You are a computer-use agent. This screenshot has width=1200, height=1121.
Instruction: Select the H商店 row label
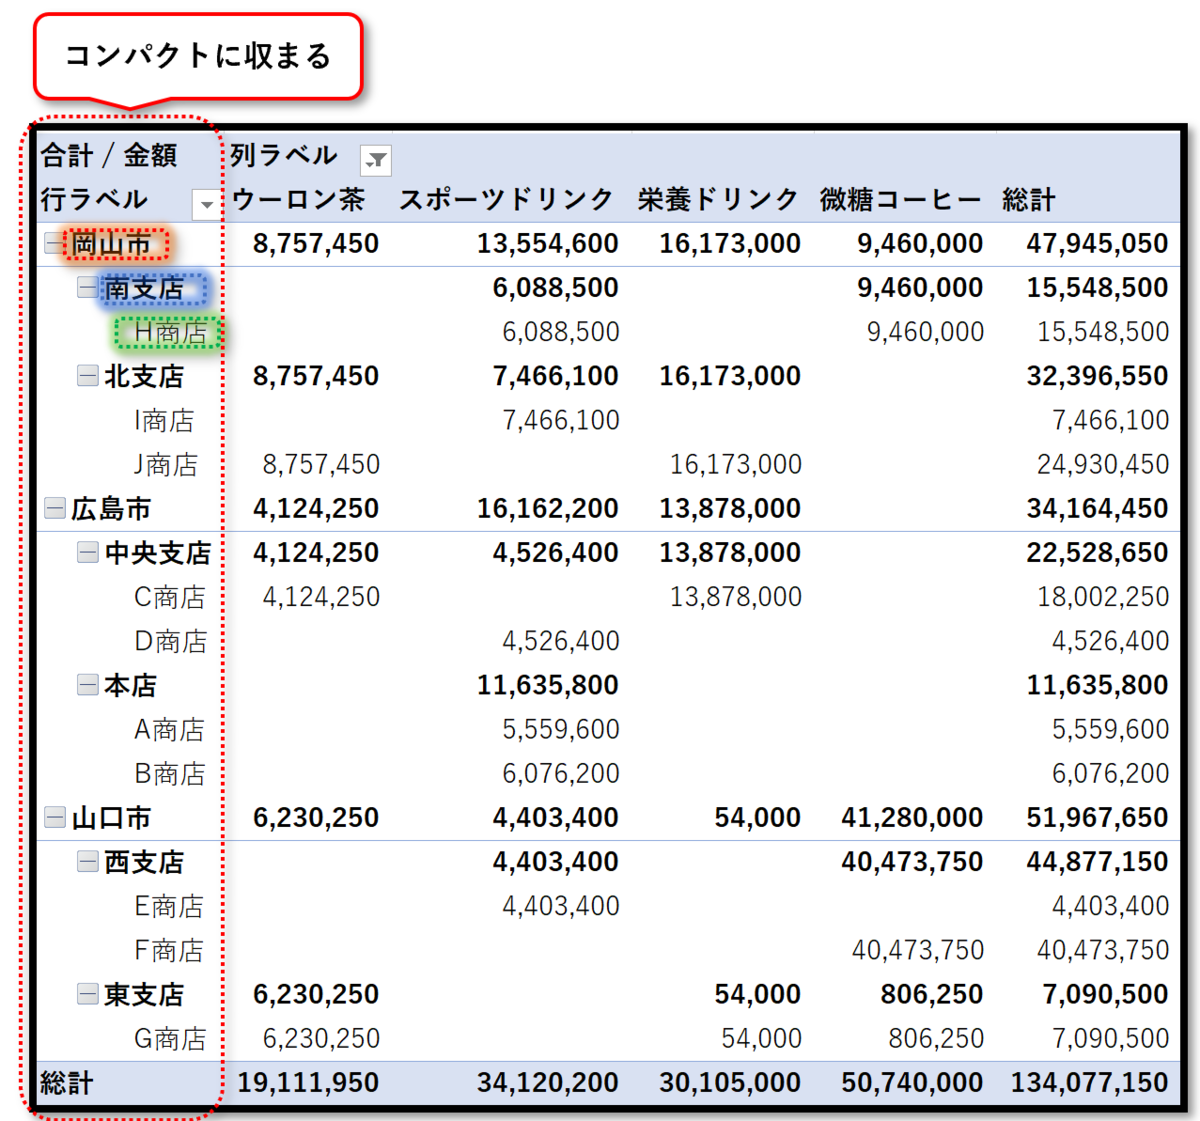pyautogui.click(x=168, y=332)
